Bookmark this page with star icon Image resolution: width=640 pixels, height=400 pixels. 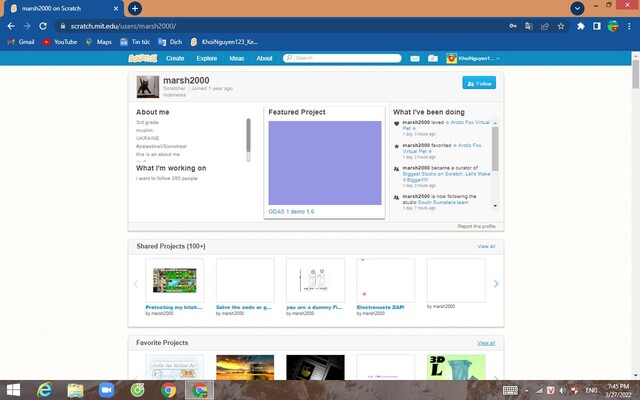pos(561,26)
